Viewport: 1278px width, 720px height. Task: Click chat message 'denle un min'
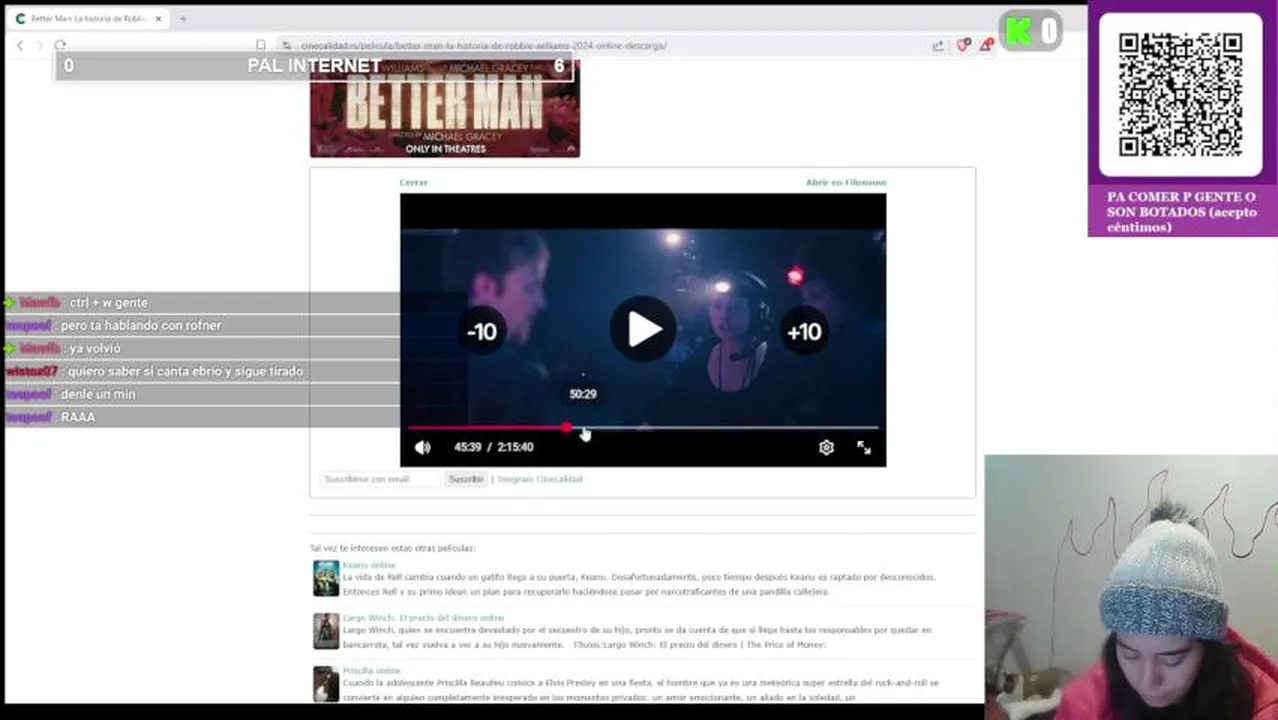pos(98,394)
